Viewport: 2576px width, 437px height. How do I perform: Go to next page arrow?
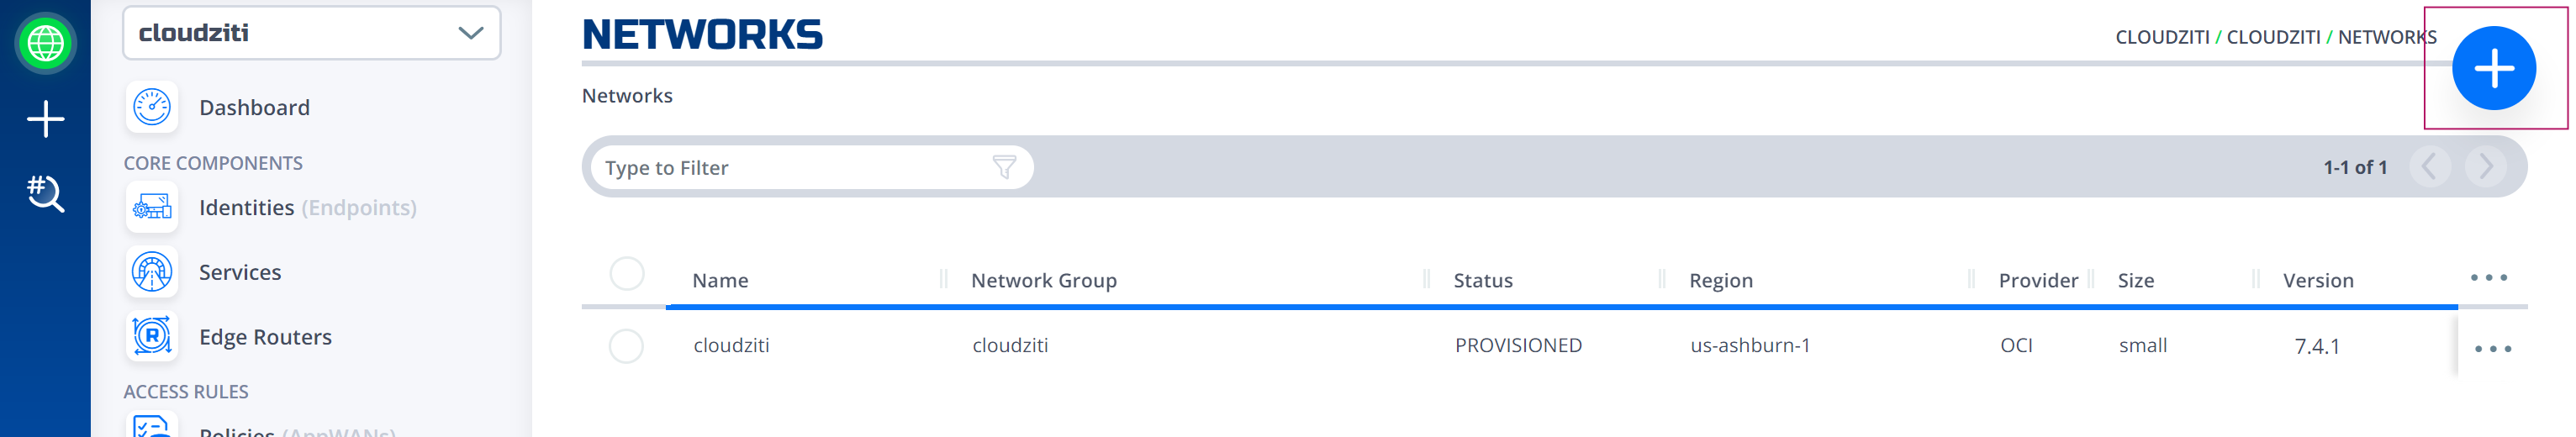2485,167
